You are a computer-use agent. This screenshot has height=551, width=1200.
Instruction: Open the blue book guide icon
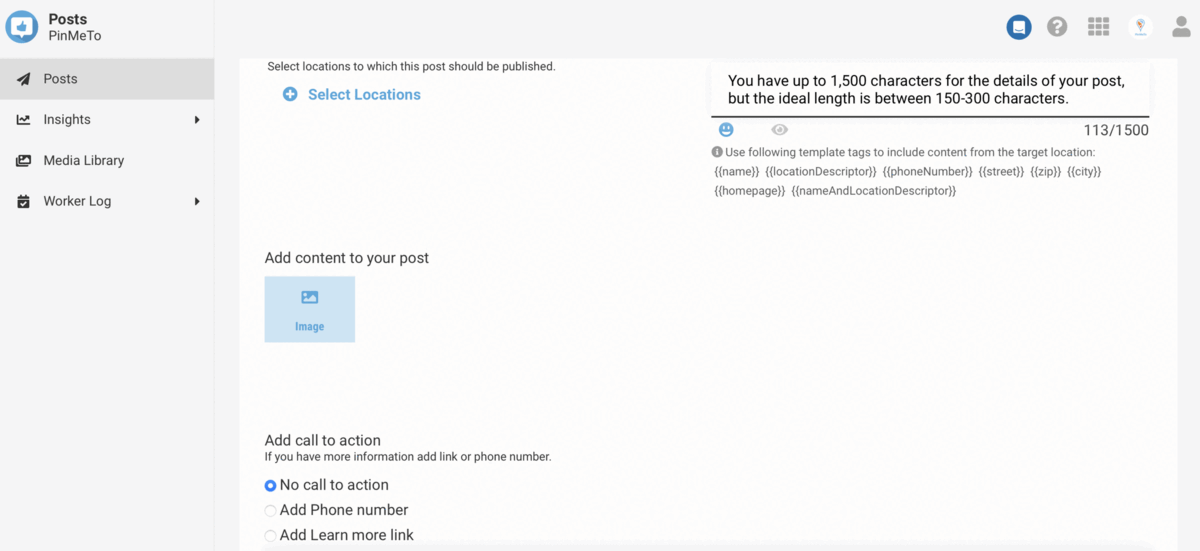click(1018, 27)
